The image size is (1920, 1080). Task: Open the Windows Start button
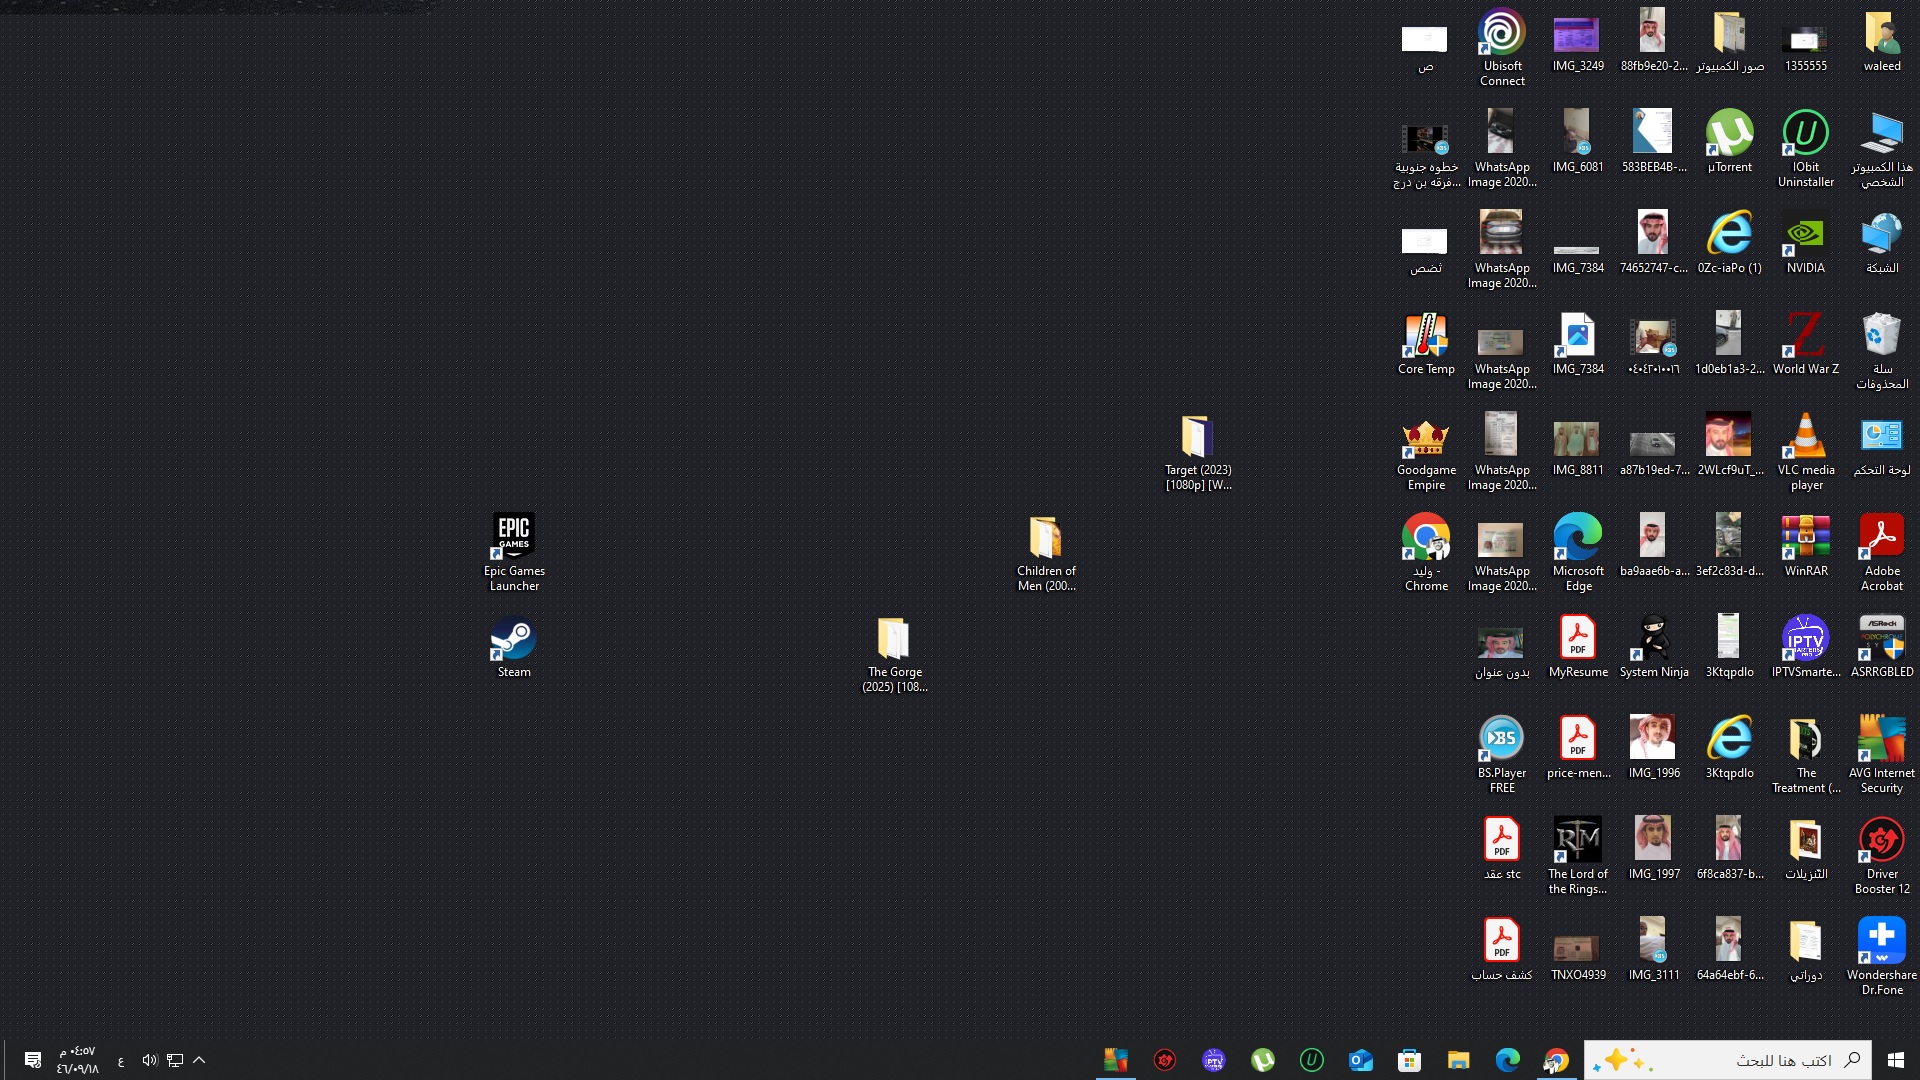[x=1895, y=1060]
